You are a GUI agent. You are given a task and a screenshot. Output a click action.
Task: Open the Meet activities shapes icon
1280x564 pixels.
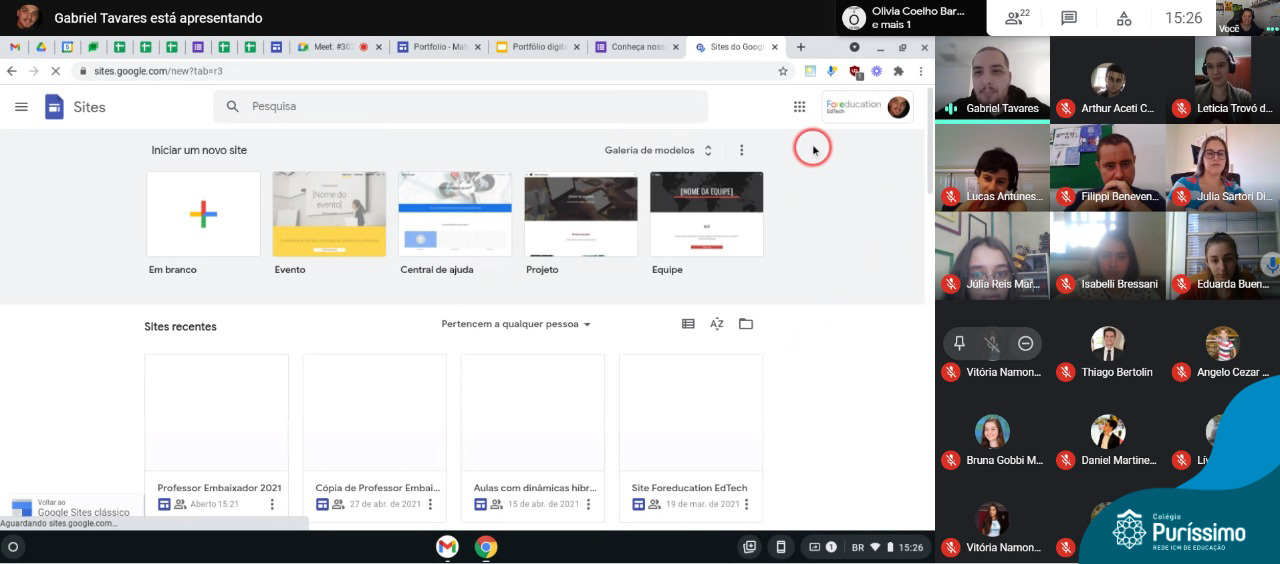[x=1124, y=18]
